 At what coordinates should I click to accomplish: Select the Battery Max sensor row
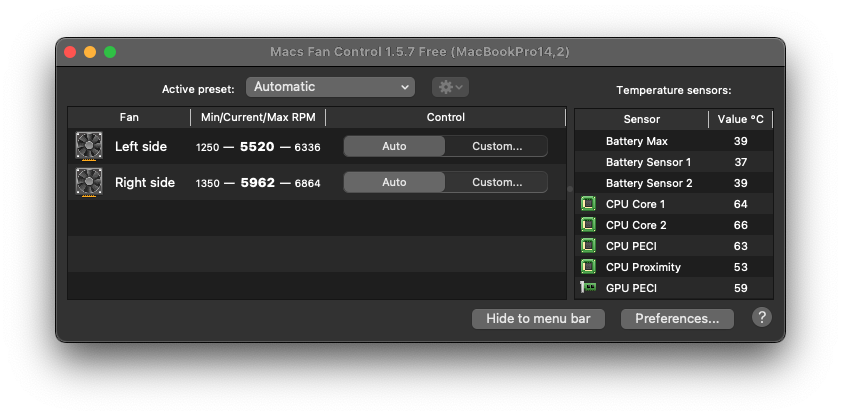(x=674, y=141)
